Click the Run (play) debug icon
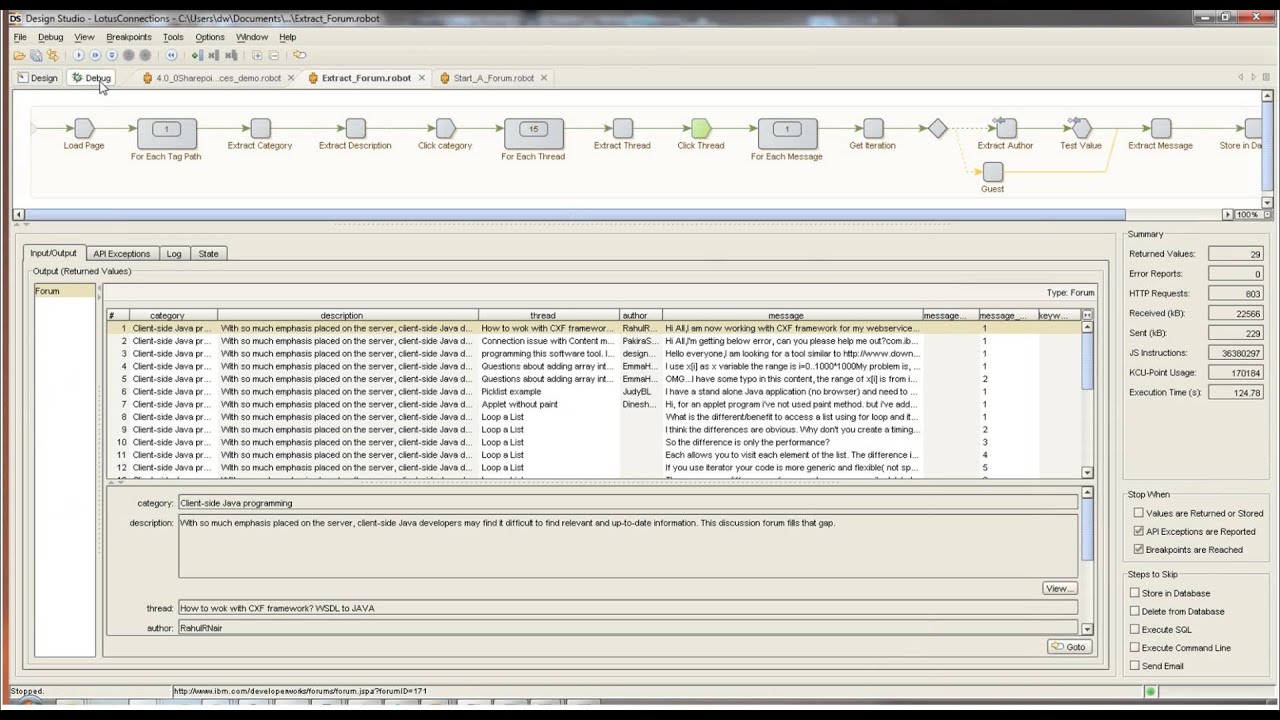This screenshot has width=1280, height=720. click(79, 55)
